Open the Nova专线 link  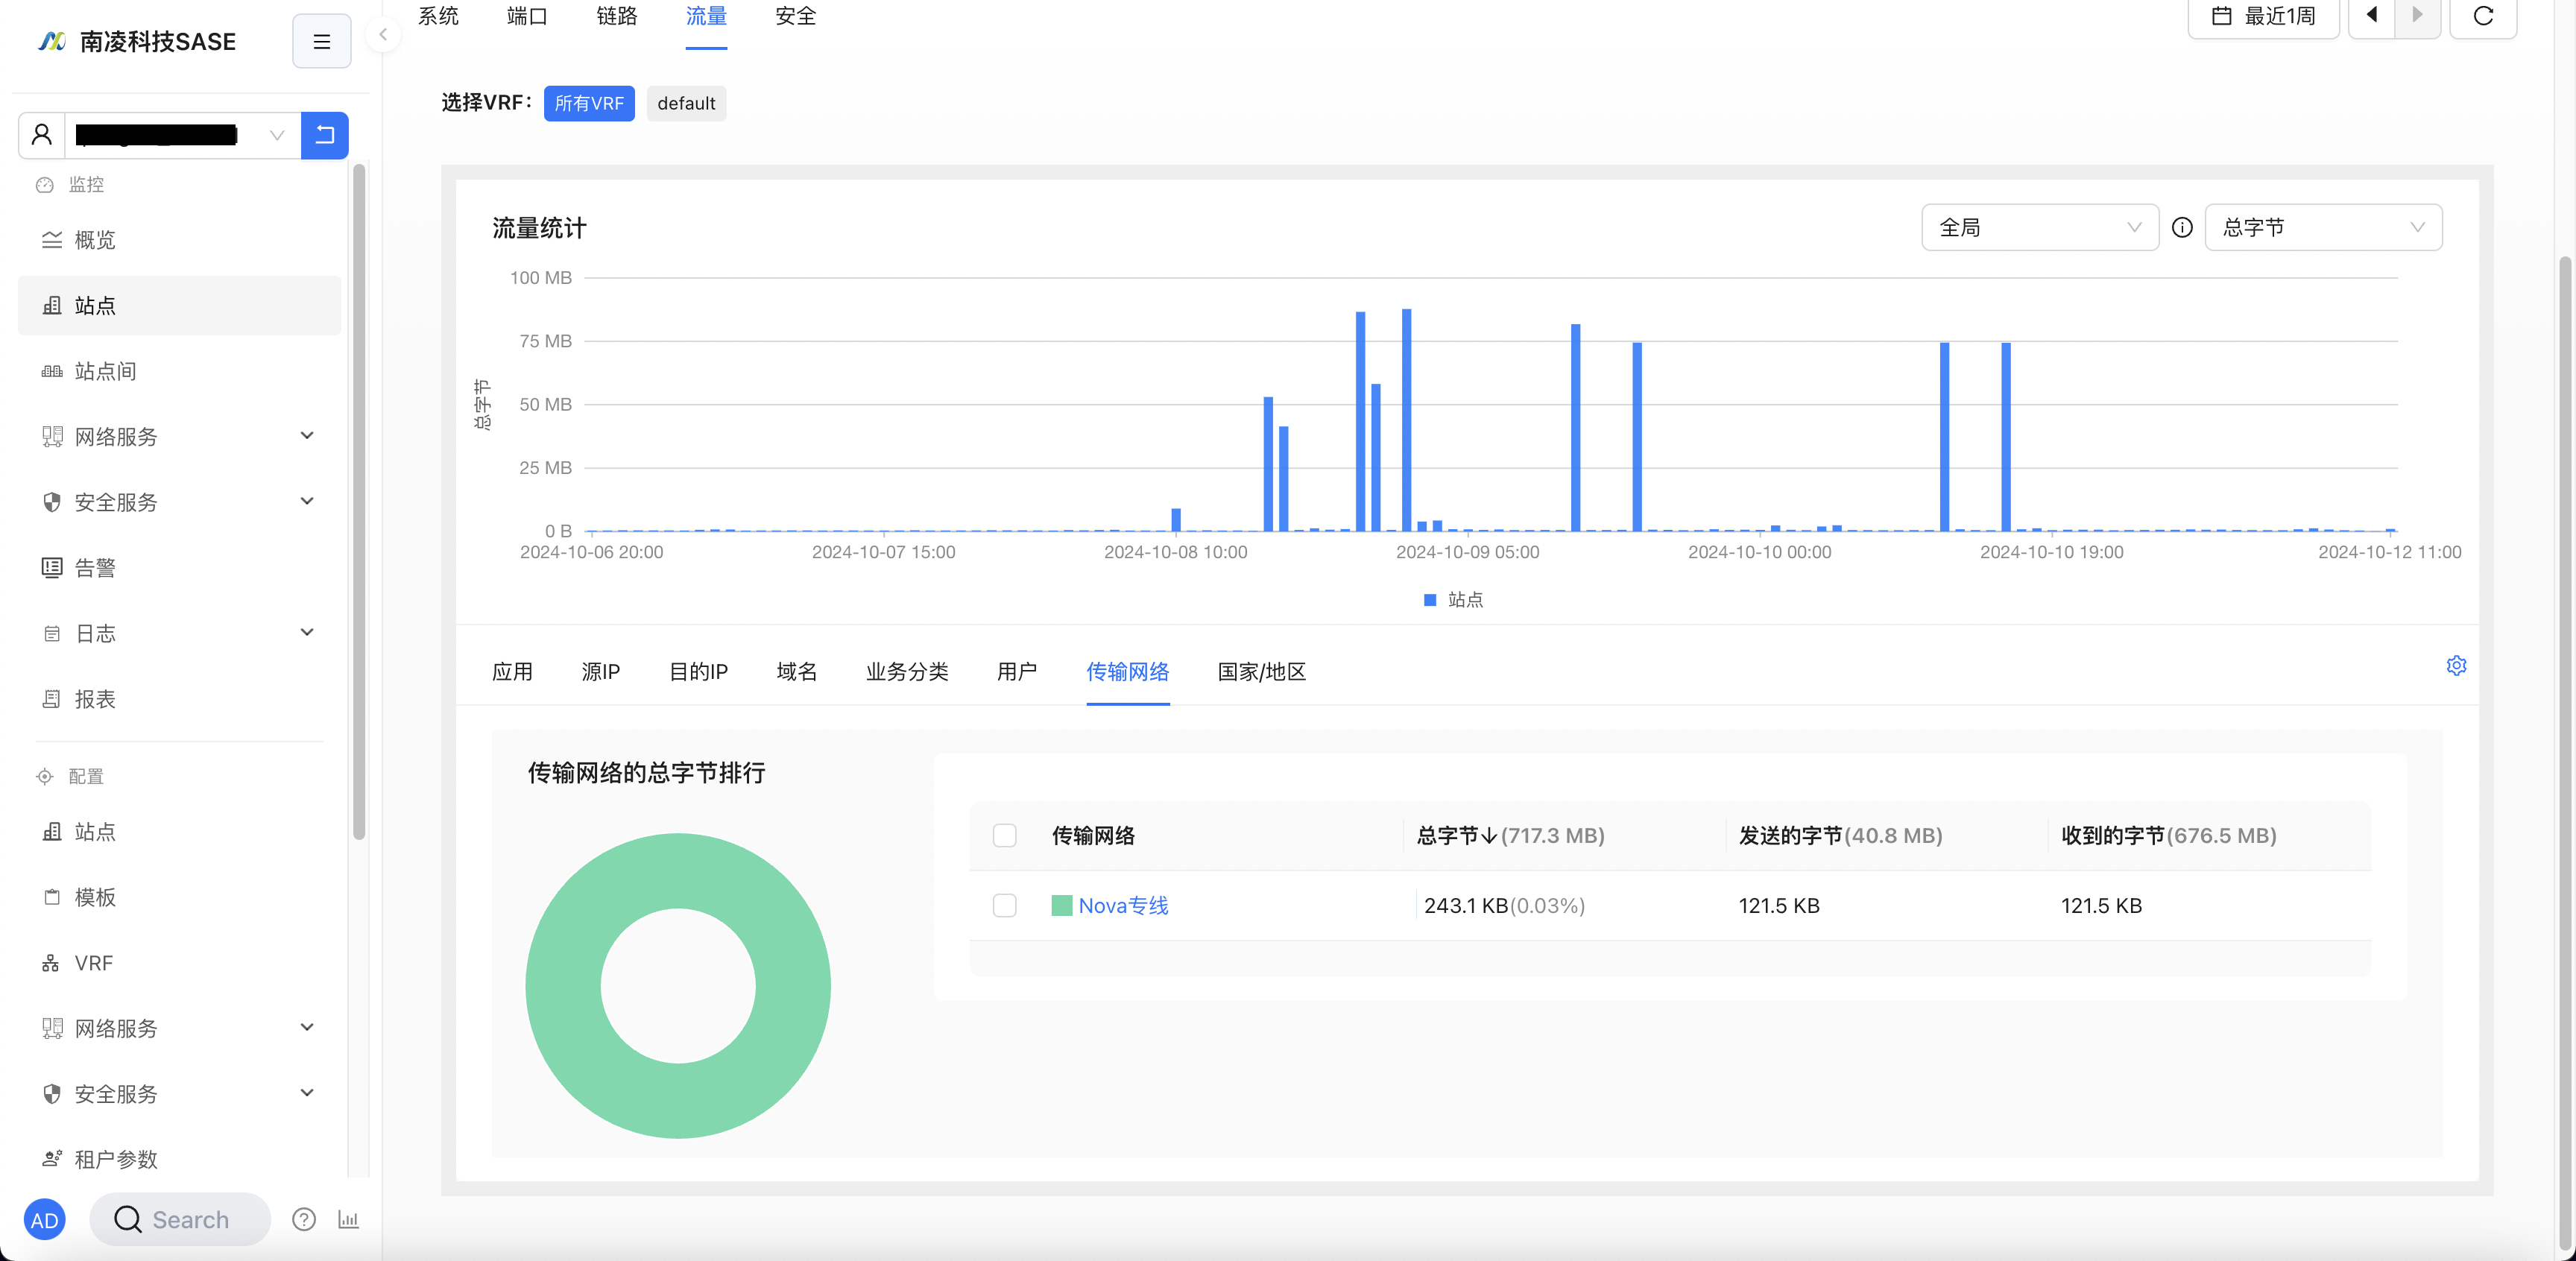pyautogui.click(x=1123, y=906)
